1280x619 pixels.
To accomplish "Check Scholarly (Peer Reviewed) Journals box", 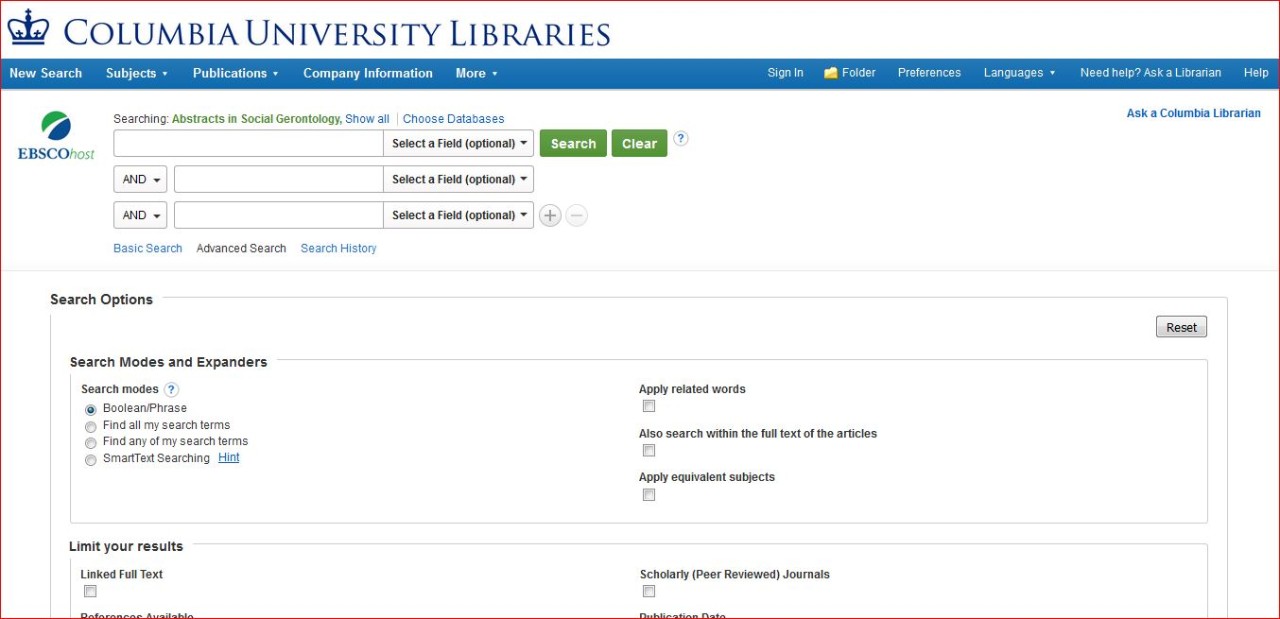I will coord(649,591).
